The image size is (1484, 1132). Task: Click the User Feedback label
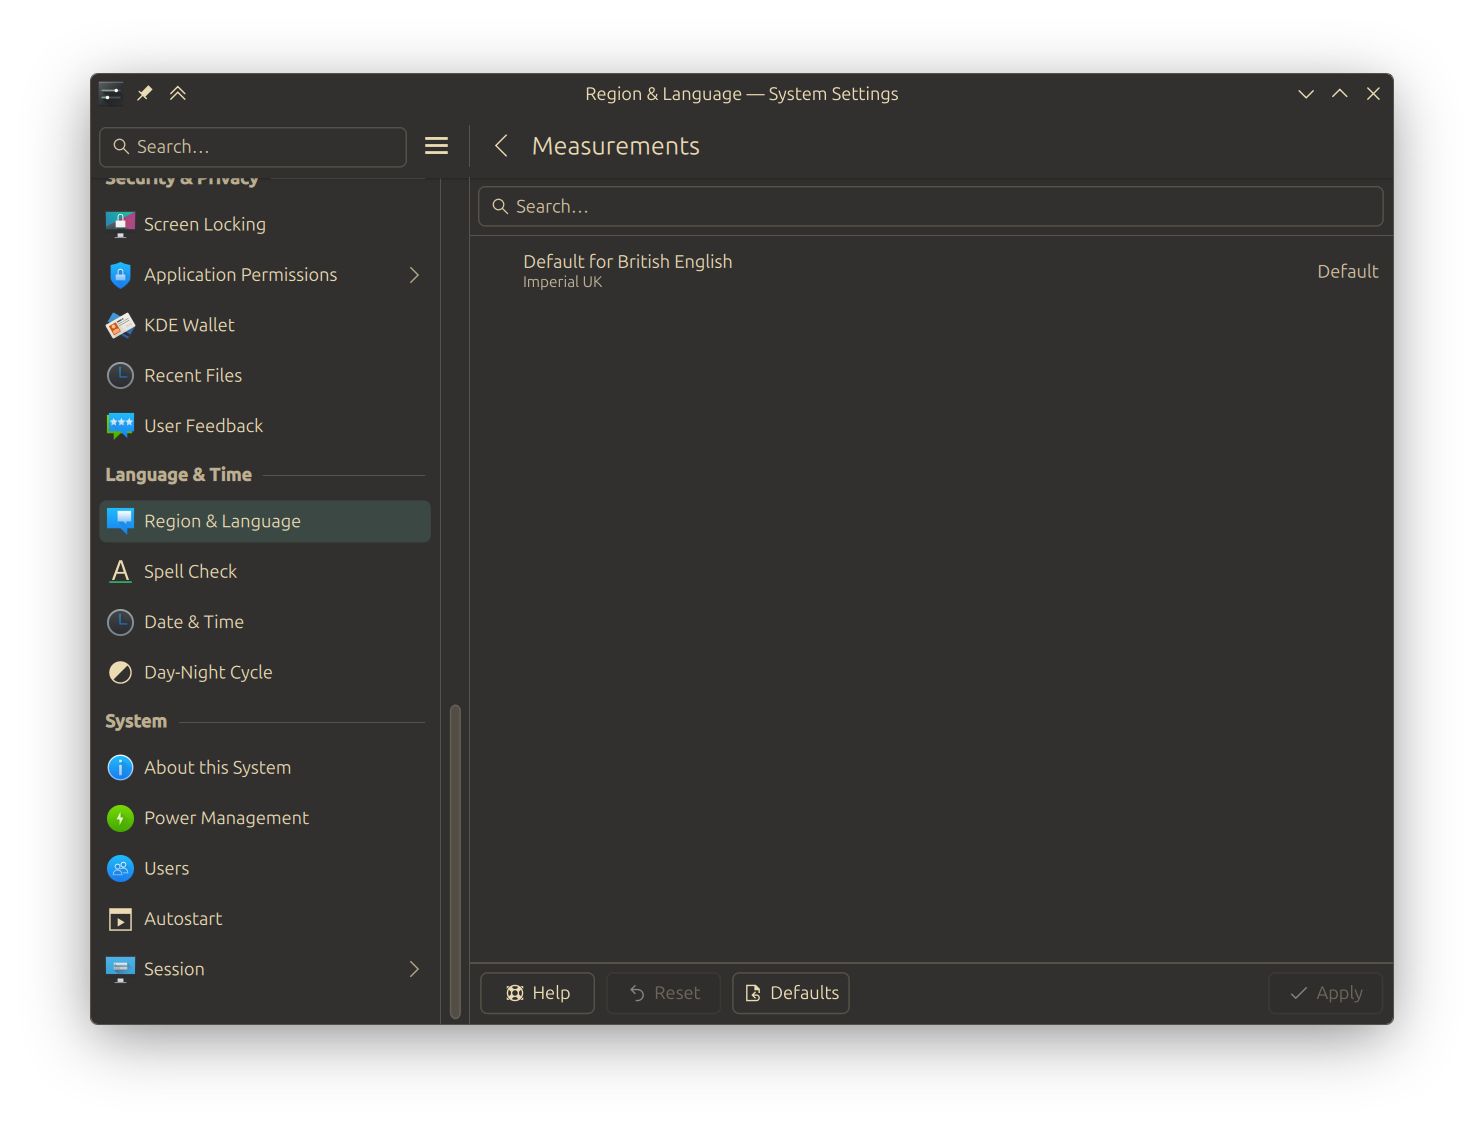tap(203, 426)
